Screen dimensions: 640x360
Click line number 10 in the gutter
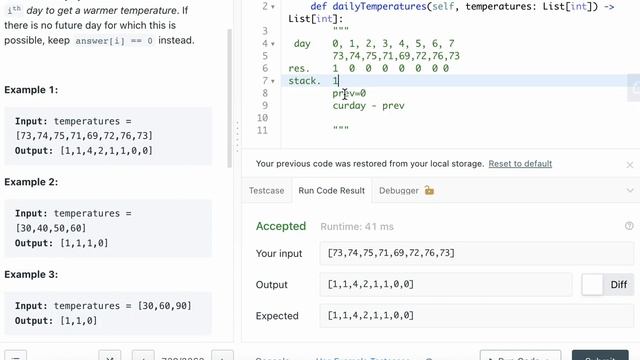pyautogui.click(x=262, y=118)
